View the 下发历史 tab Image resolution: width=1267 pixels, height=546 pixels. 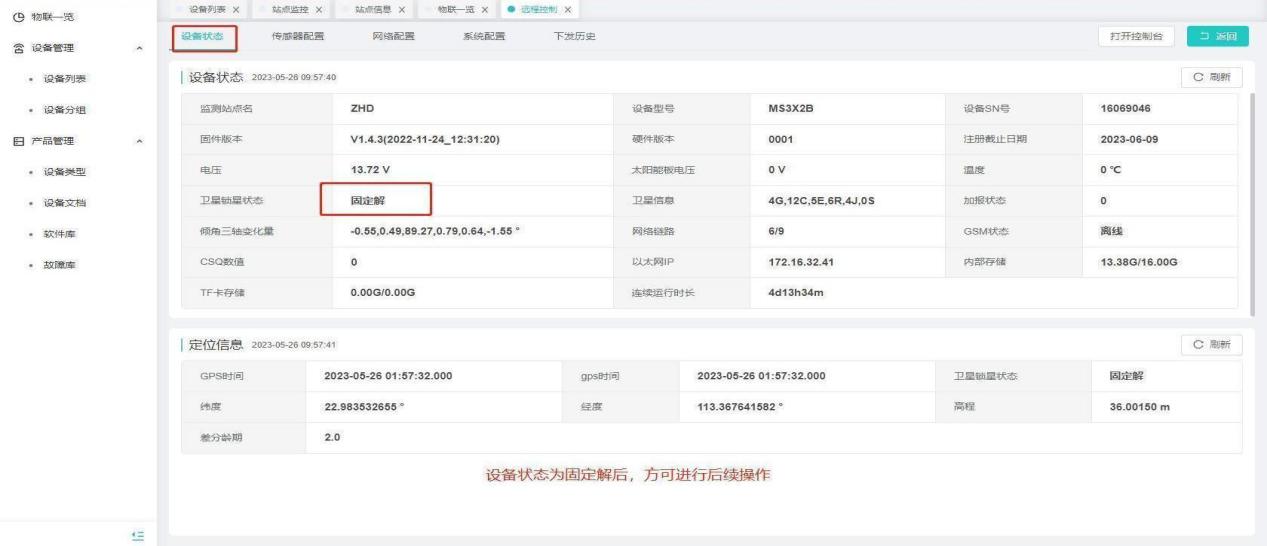tap(574, 37)
